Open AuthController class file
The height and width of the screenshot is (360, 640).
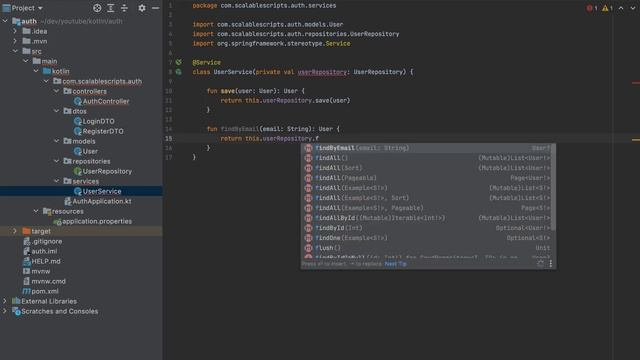click(x=102, y=101)
